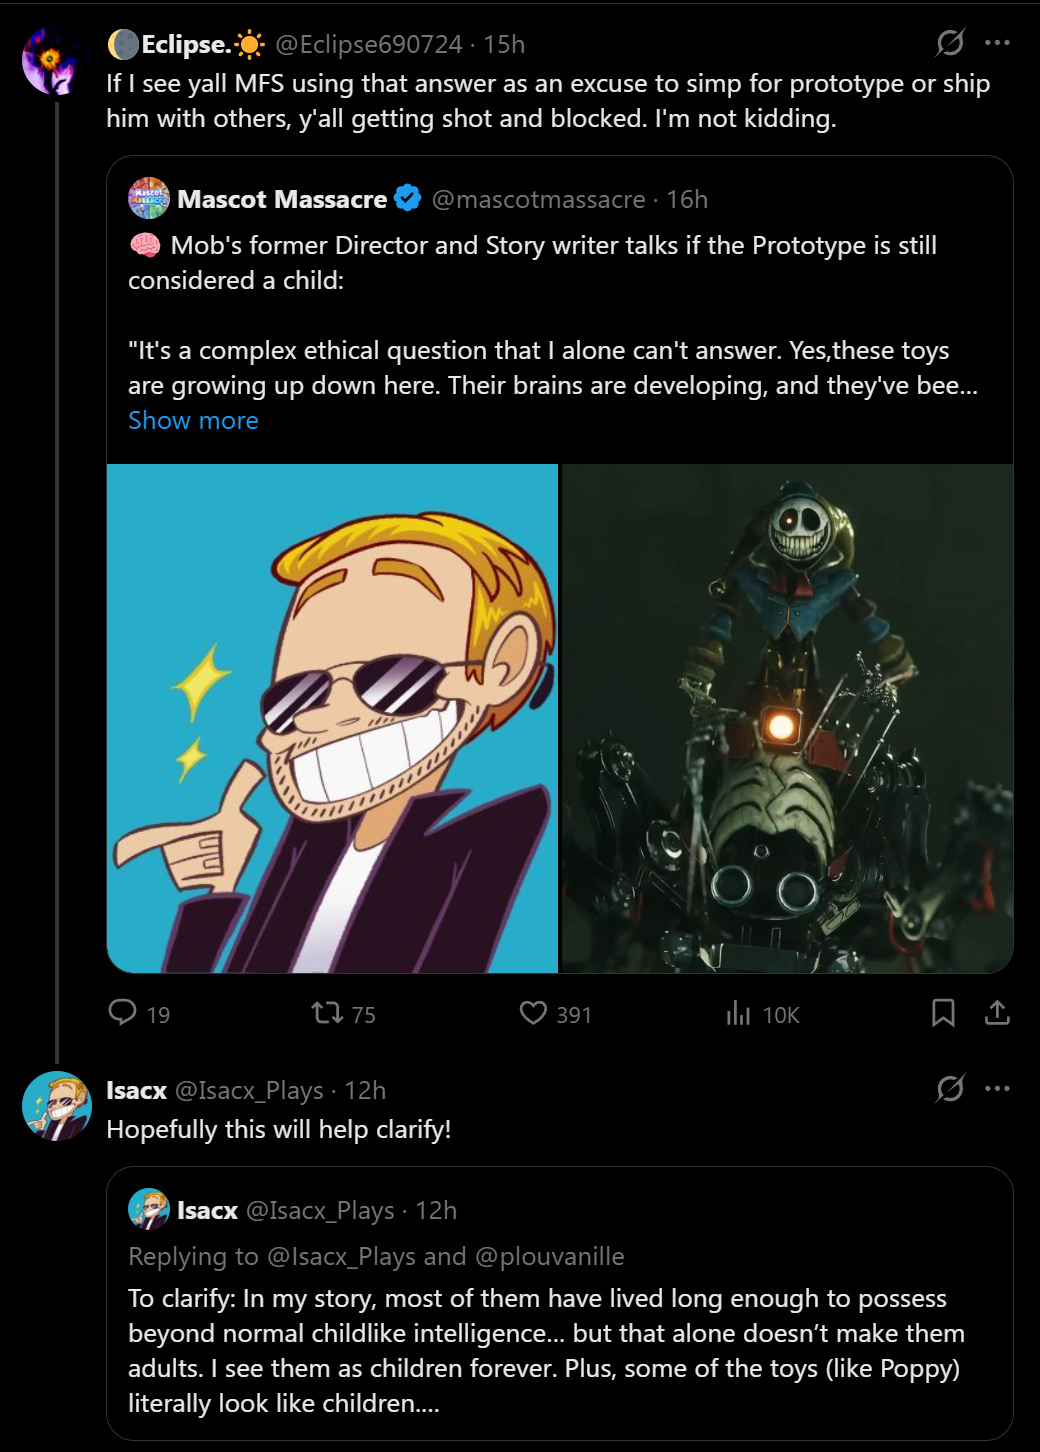Click the share icon on Eclipse's post
The image size is (1040, 1452).
click(997, 1013)
